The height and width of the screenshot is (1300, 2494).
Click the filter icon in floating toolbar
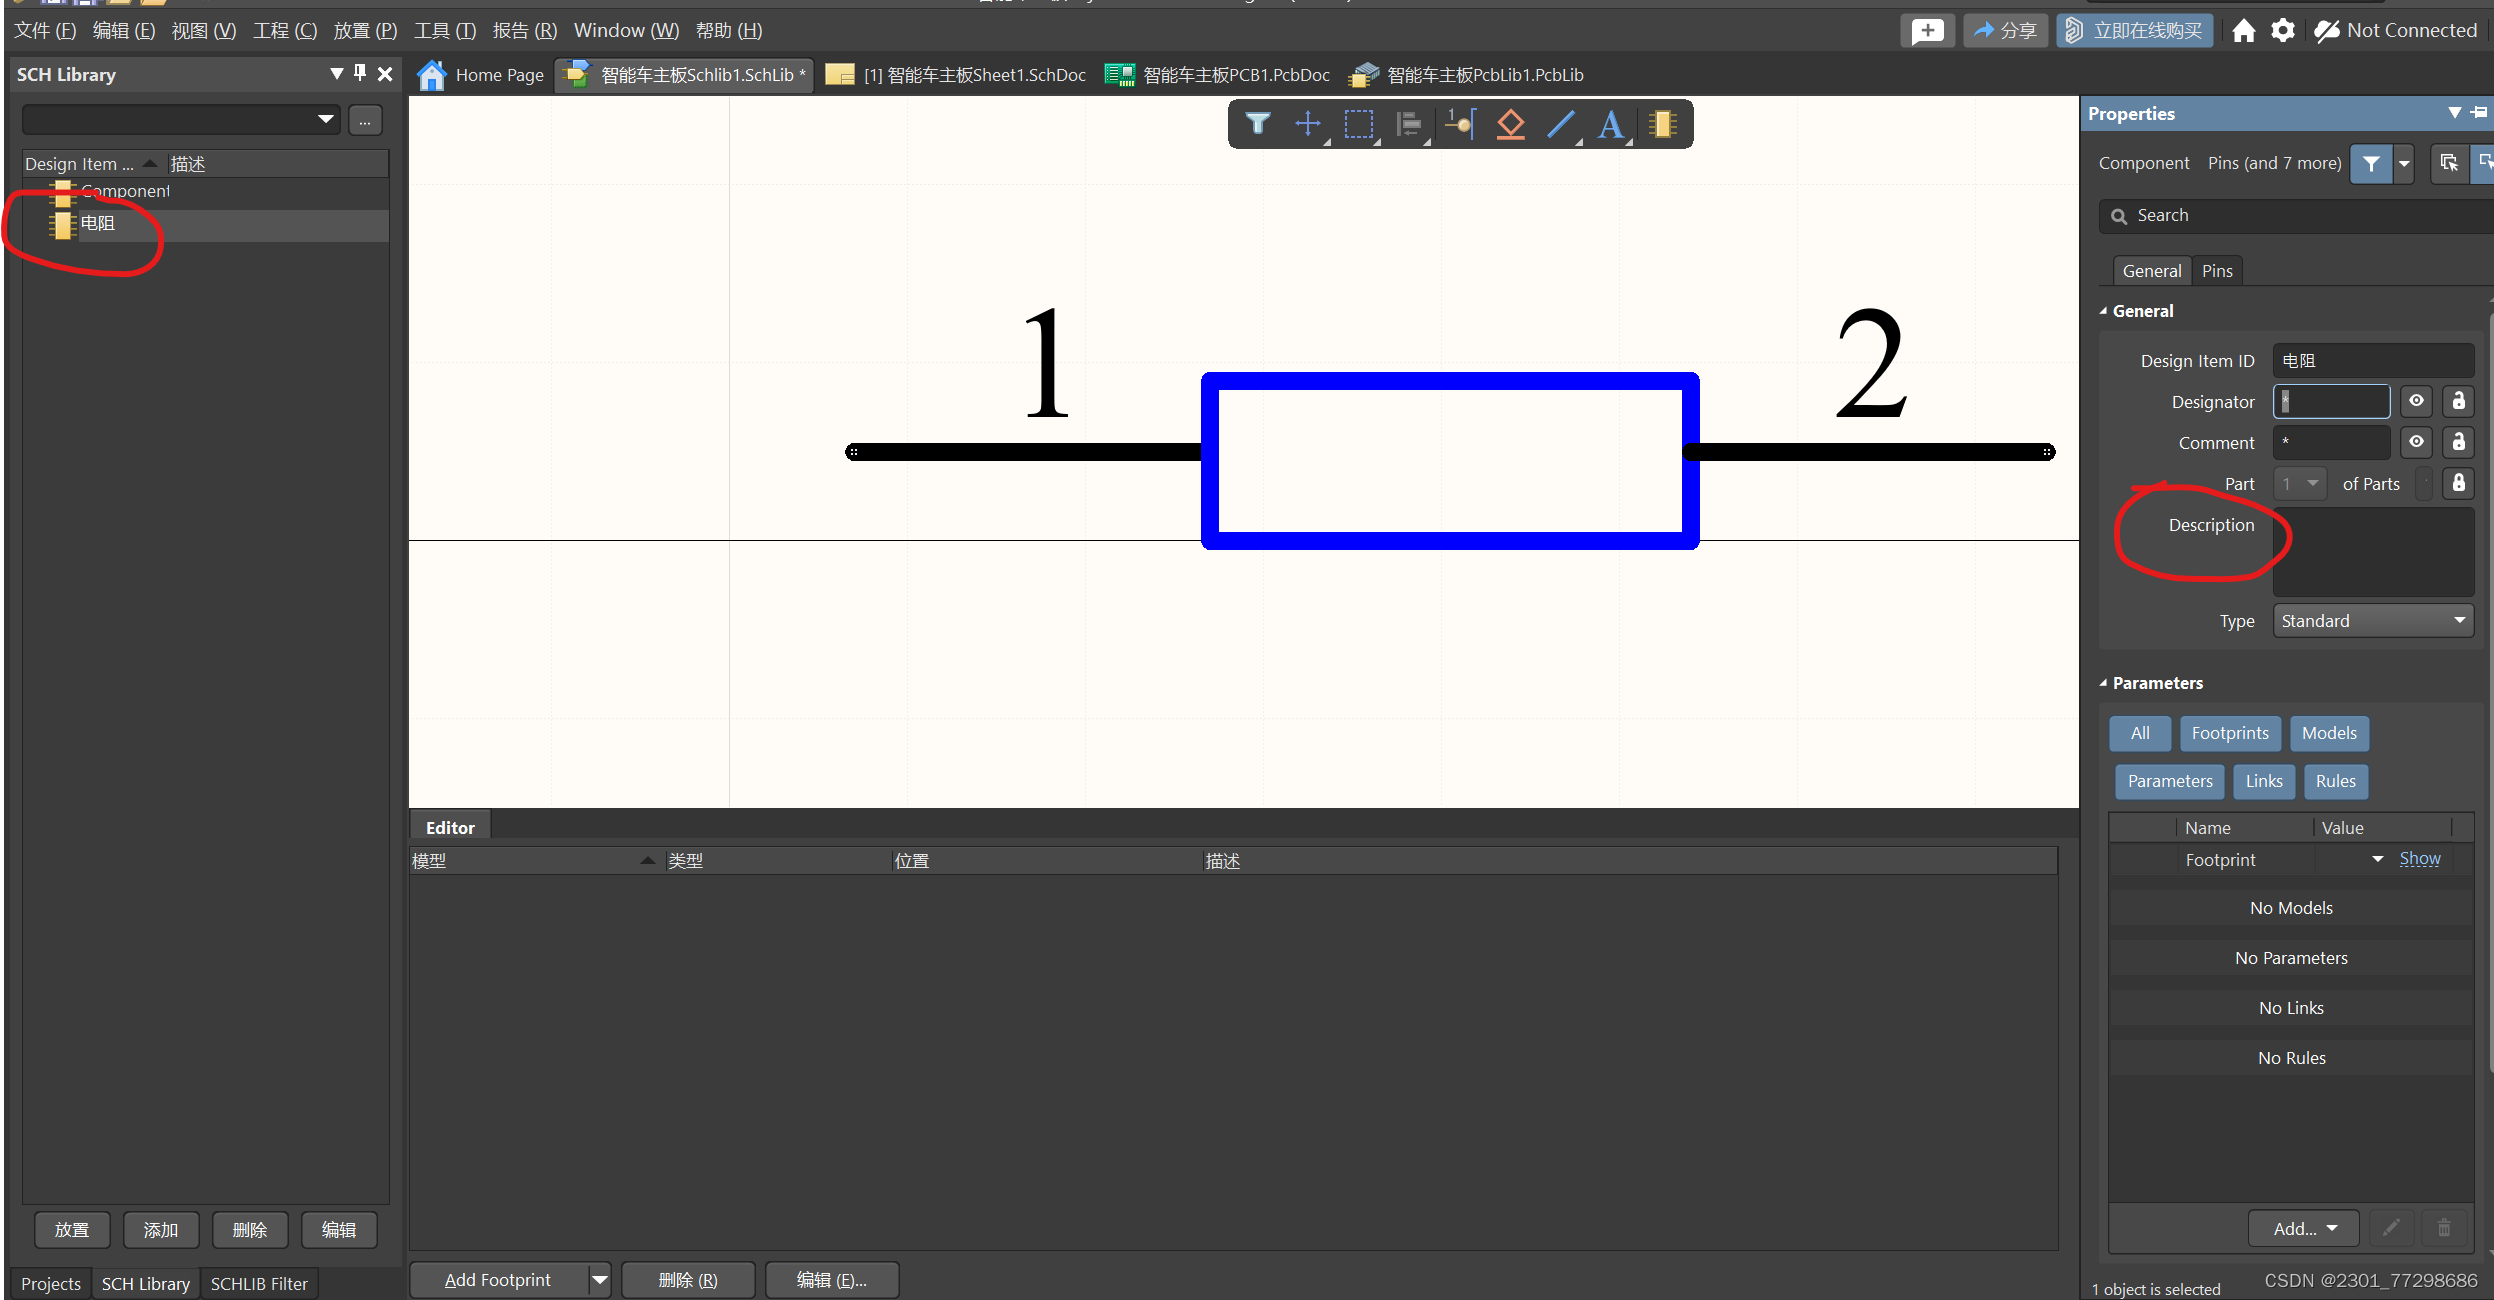click(x=1258, y=124)
